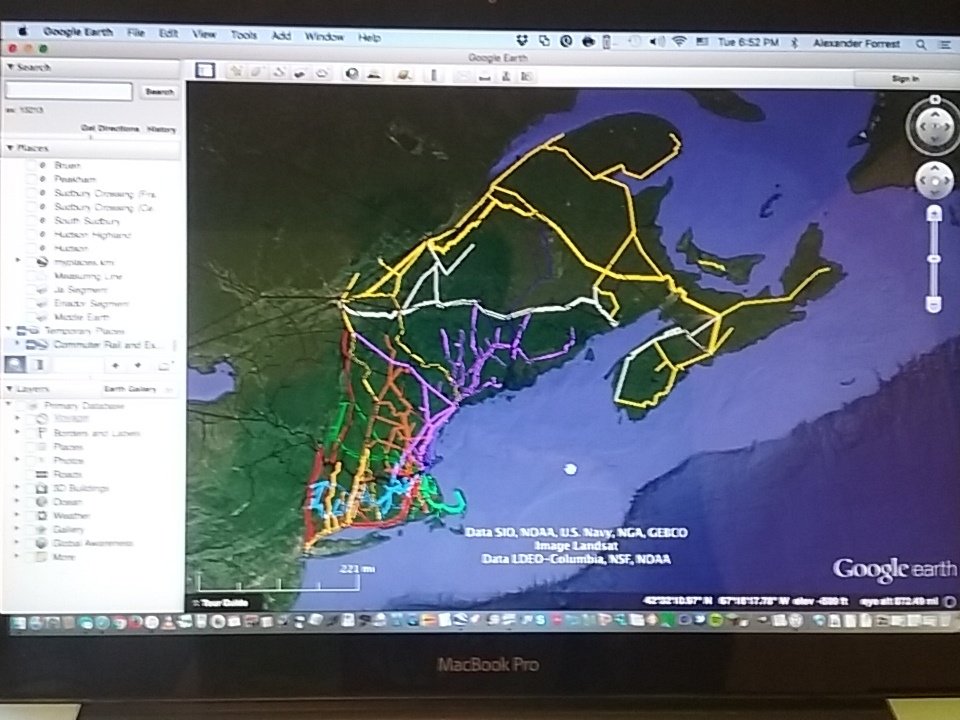Click View in Google Maps toolbar icon
The height and width of the screenshot is (720, 960).
(527, 77)
